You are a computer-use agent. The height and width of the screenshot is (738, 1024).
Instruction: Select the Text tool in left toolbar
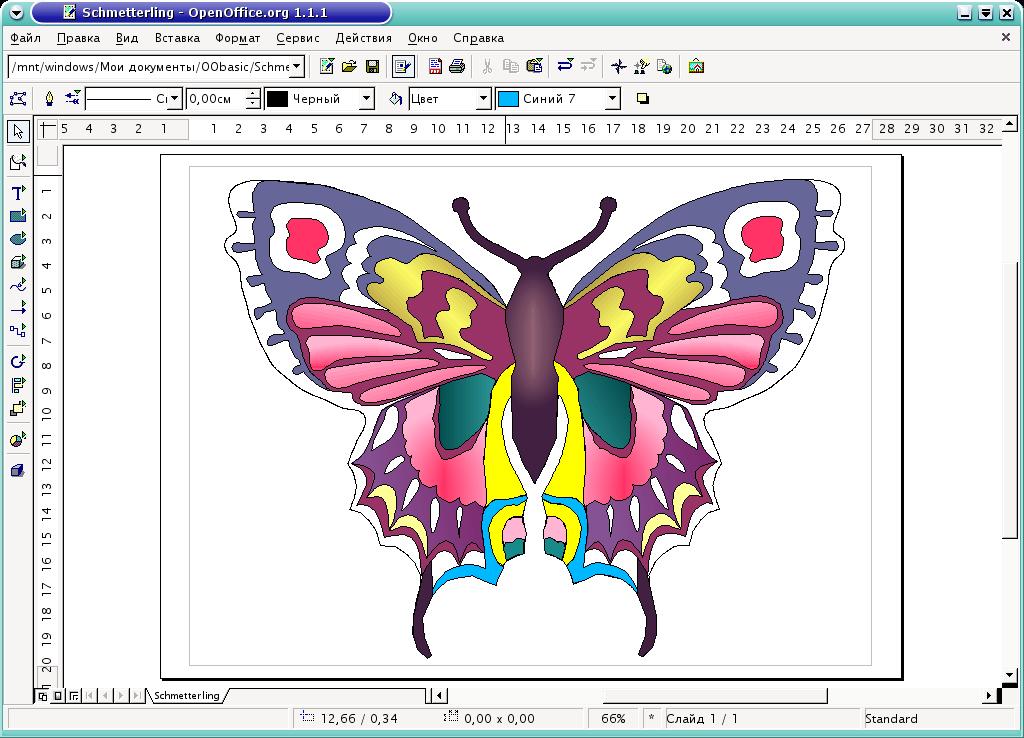click(x=18, y=193)
